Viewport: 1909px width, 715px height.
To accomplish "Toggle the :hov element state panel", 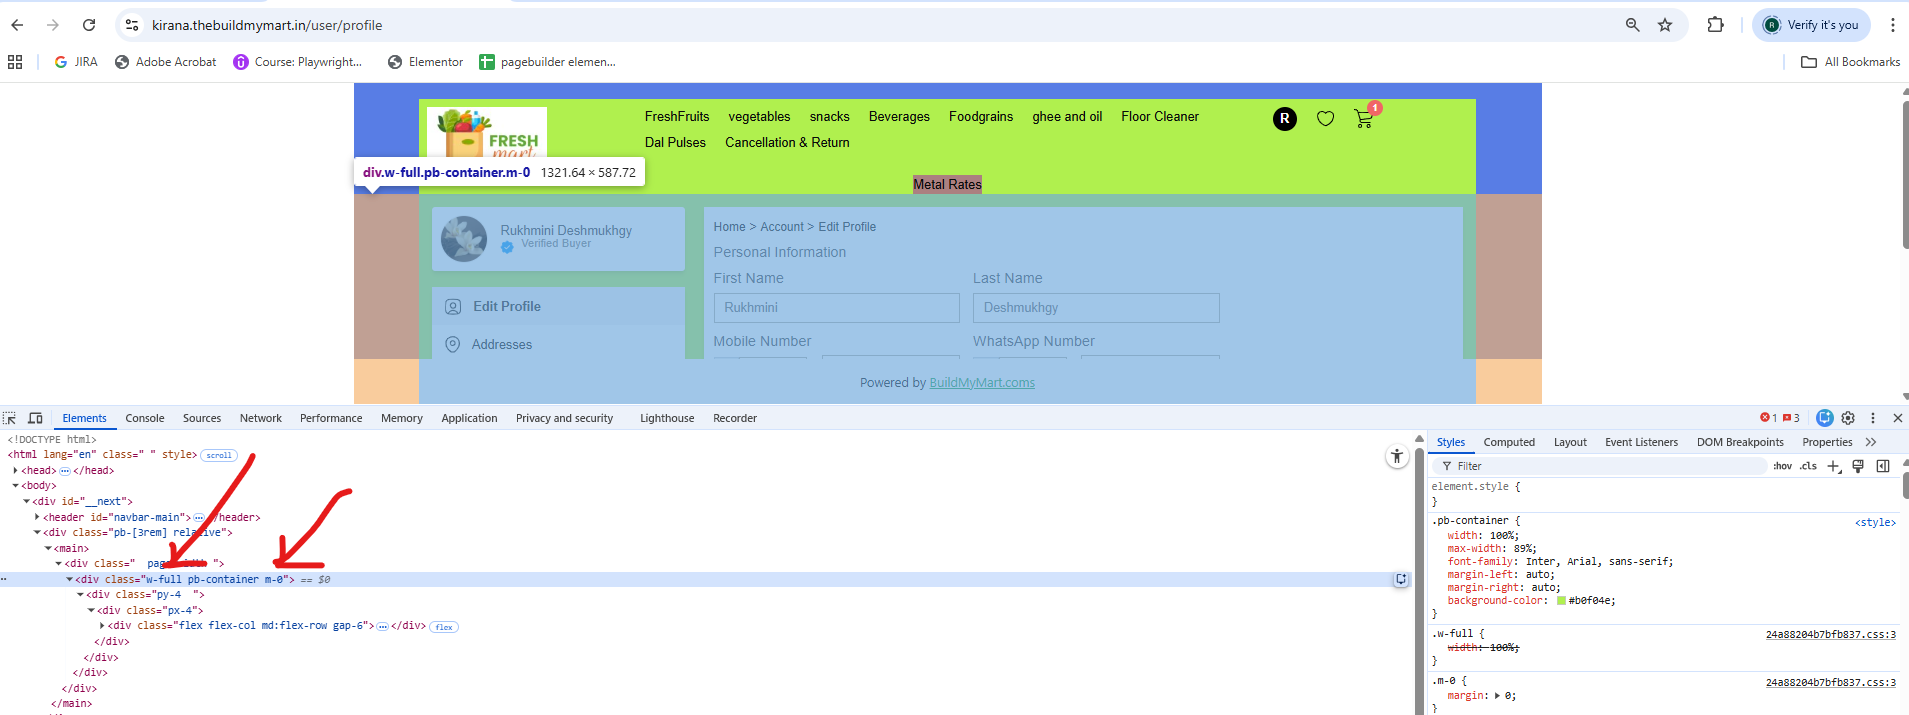I will 1783,466.
